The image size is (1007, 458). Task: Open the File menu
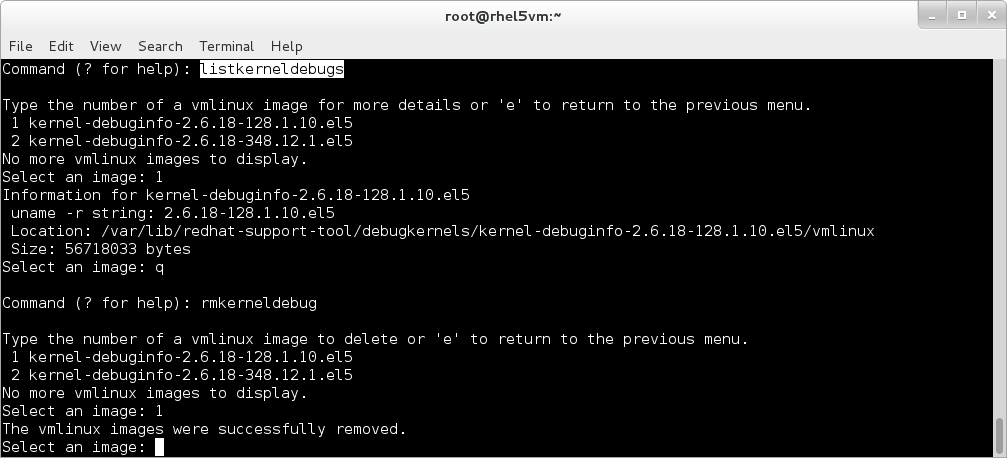tap(20, 46)
